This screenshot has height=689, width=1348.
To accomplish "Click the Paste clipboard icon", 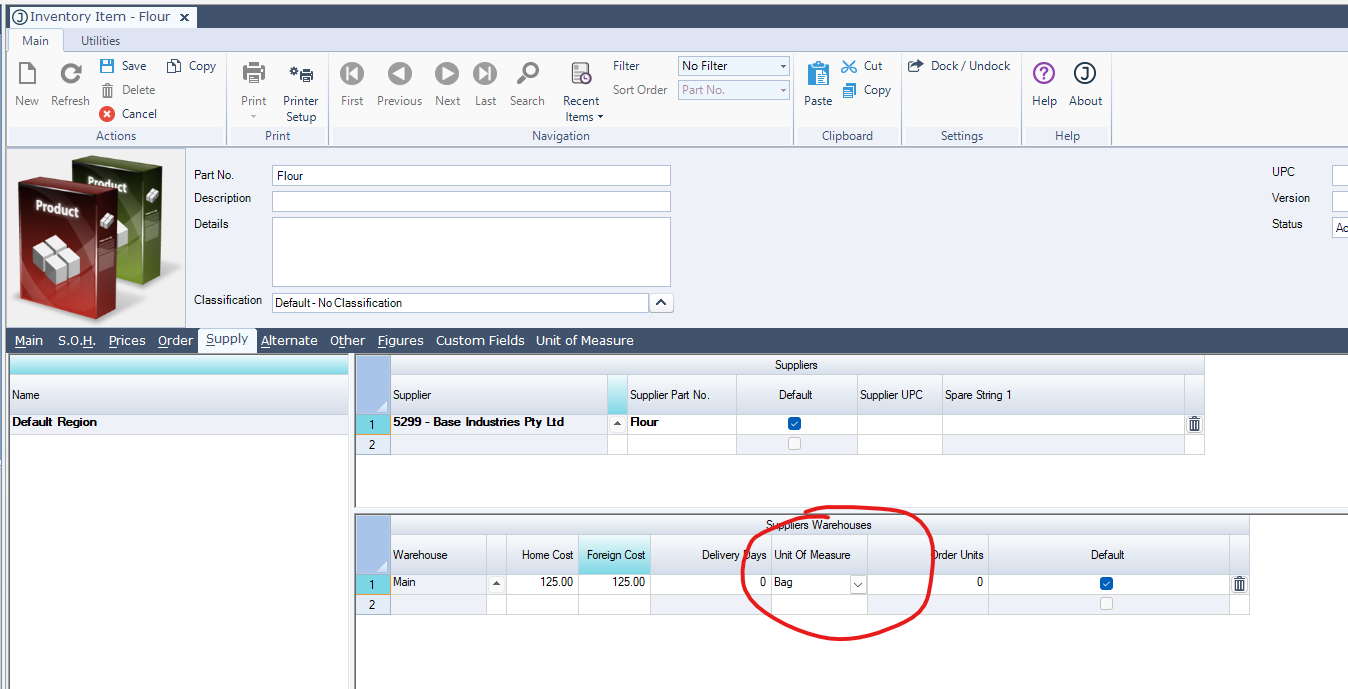I will [818, 75].
